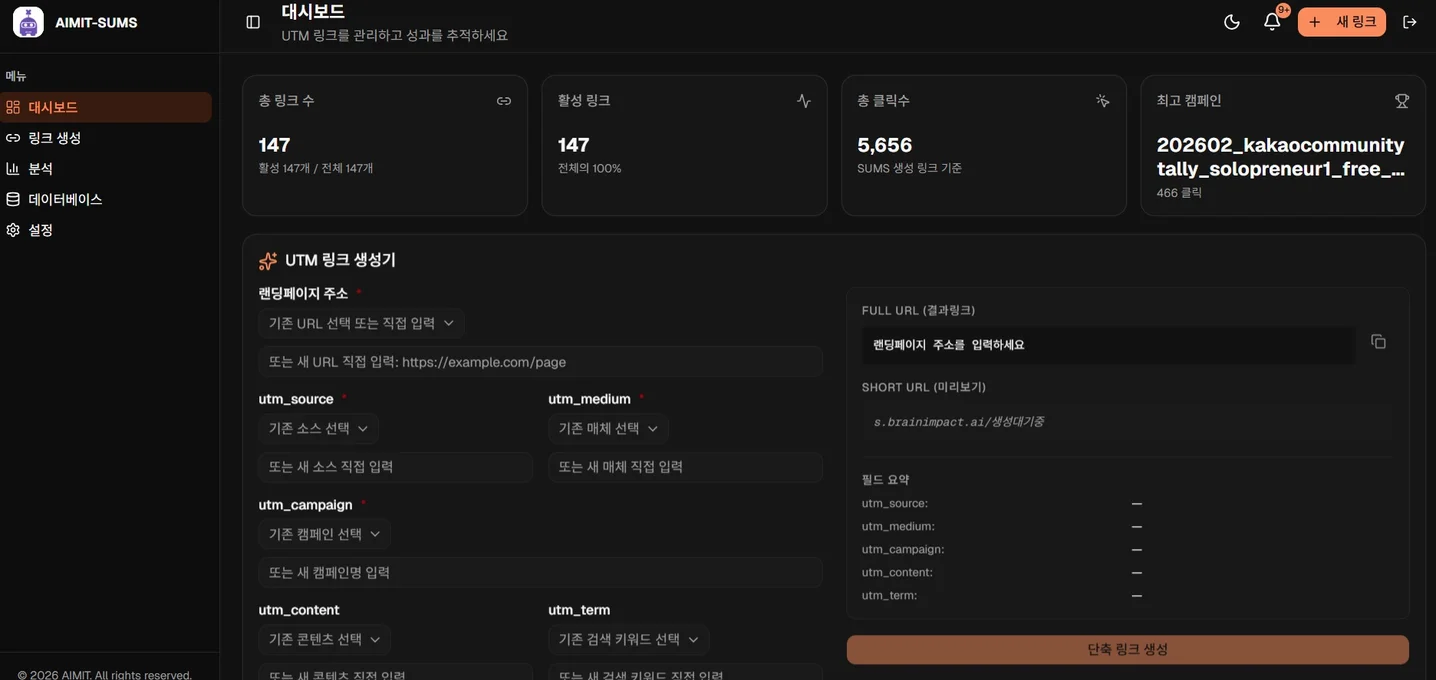The image size is (1436, 680).
Task: Toggle the sidebar panel icon
Action: click(x=253, y=22)
